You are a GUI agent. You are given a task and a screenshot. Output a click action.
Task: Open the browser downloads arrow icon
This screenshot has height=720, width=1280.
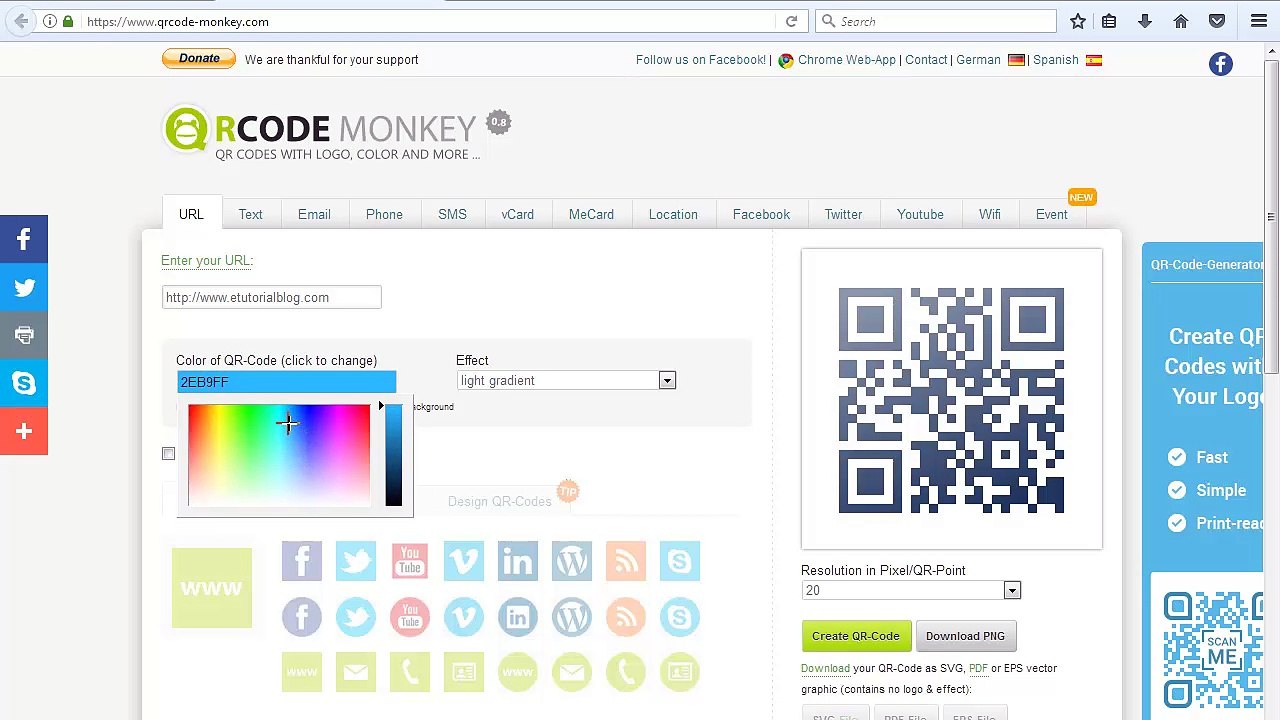1145,21
